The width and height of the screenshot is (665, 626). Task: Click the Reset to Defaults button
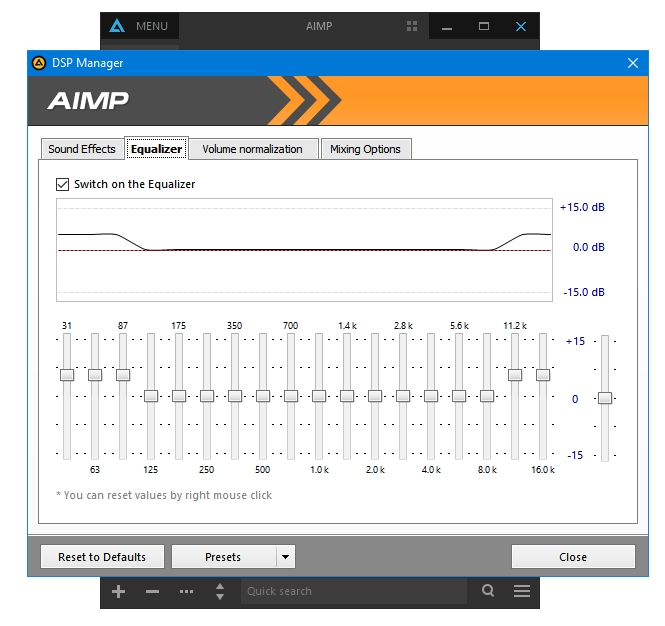[102, 557]
